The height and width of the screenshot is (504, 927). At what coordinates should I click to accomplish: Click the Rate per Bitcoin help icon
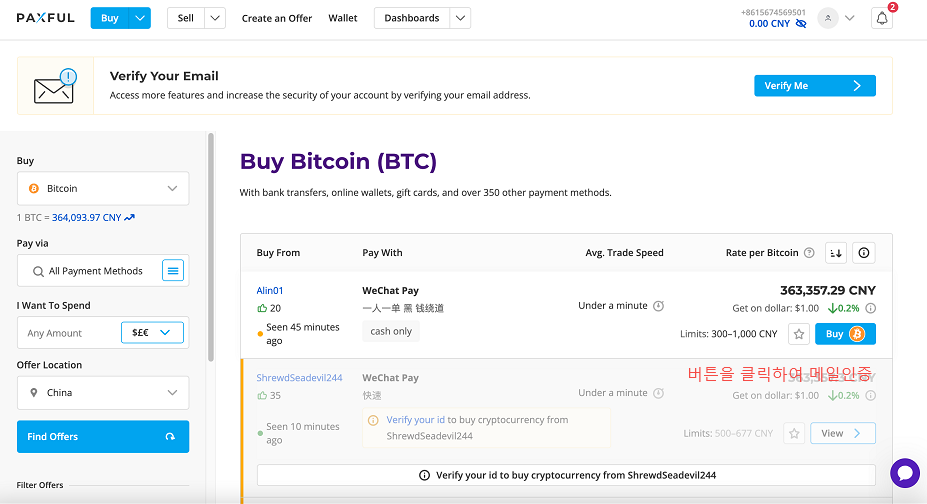pos(809,253)
